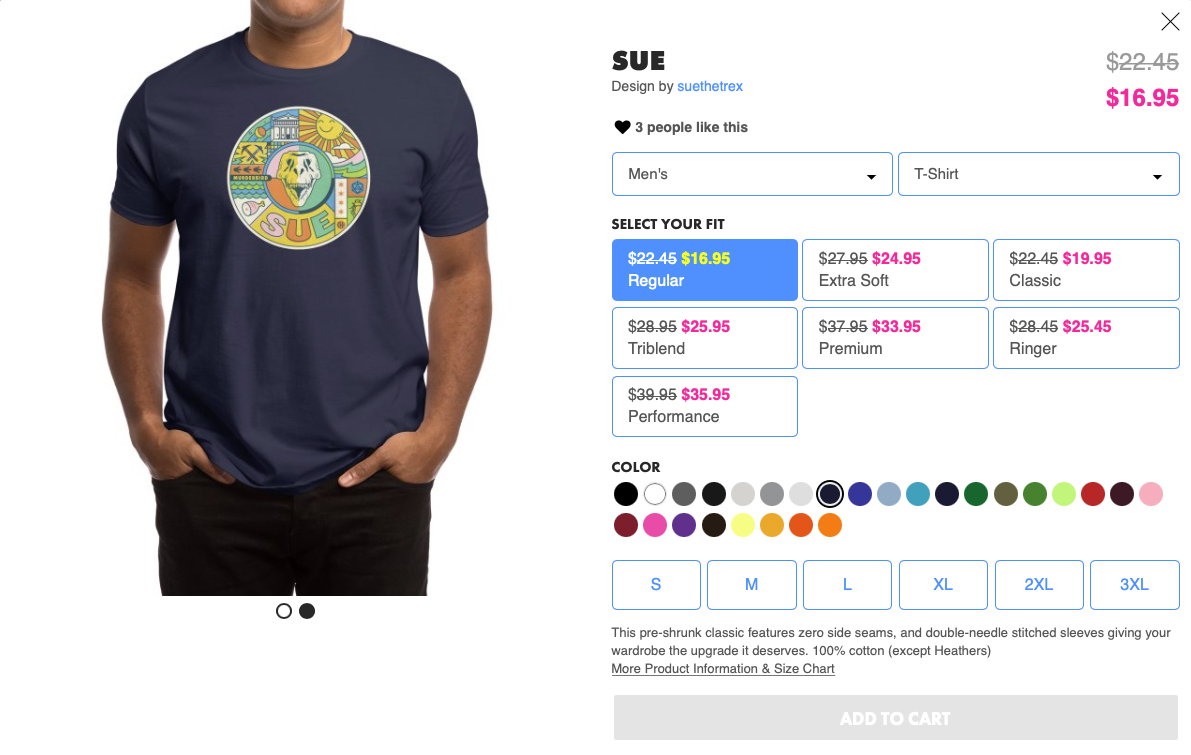1191x755 pixels.
Task: Pick the light pink color swatch
Action: (1151, 494)
